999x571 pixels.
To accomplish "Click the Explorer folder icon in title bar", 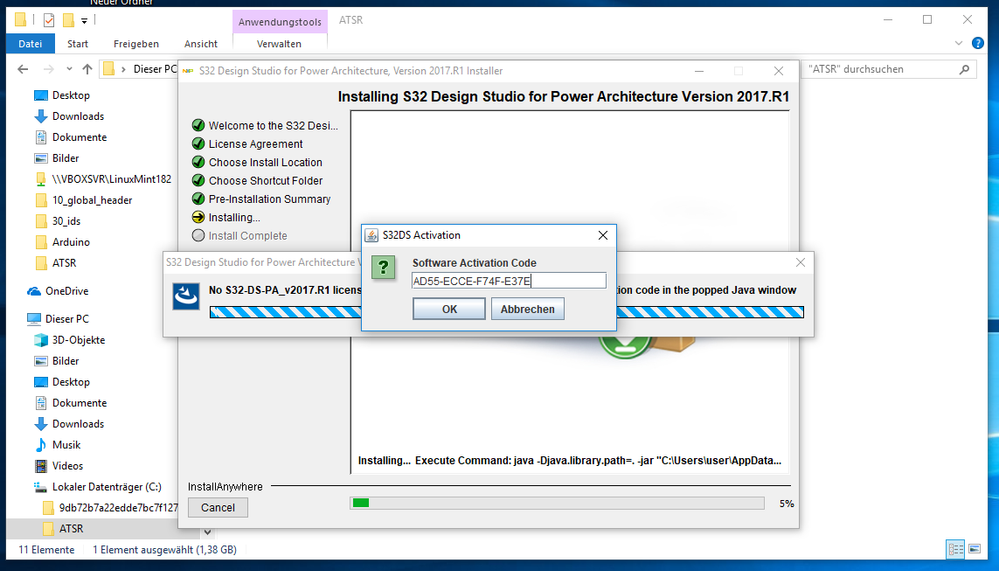I will point(20,20).
